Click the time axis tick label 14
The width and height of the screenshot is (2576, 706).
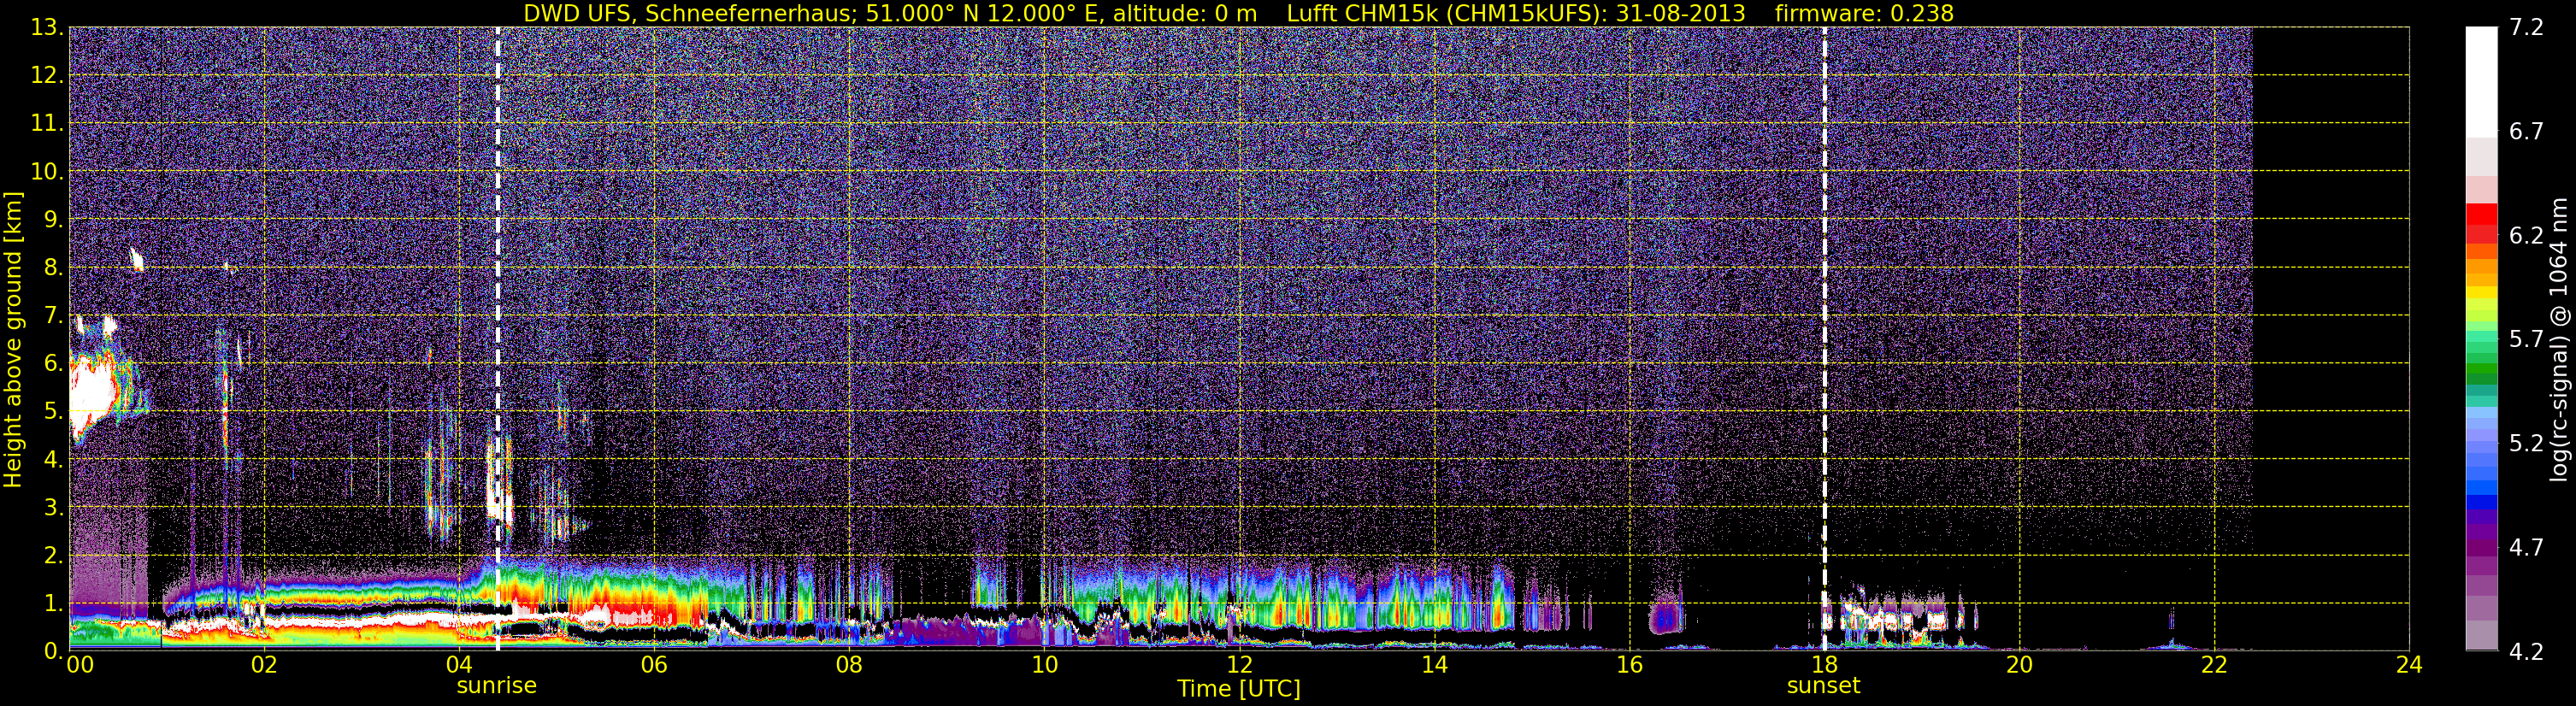click(1434, 665)
